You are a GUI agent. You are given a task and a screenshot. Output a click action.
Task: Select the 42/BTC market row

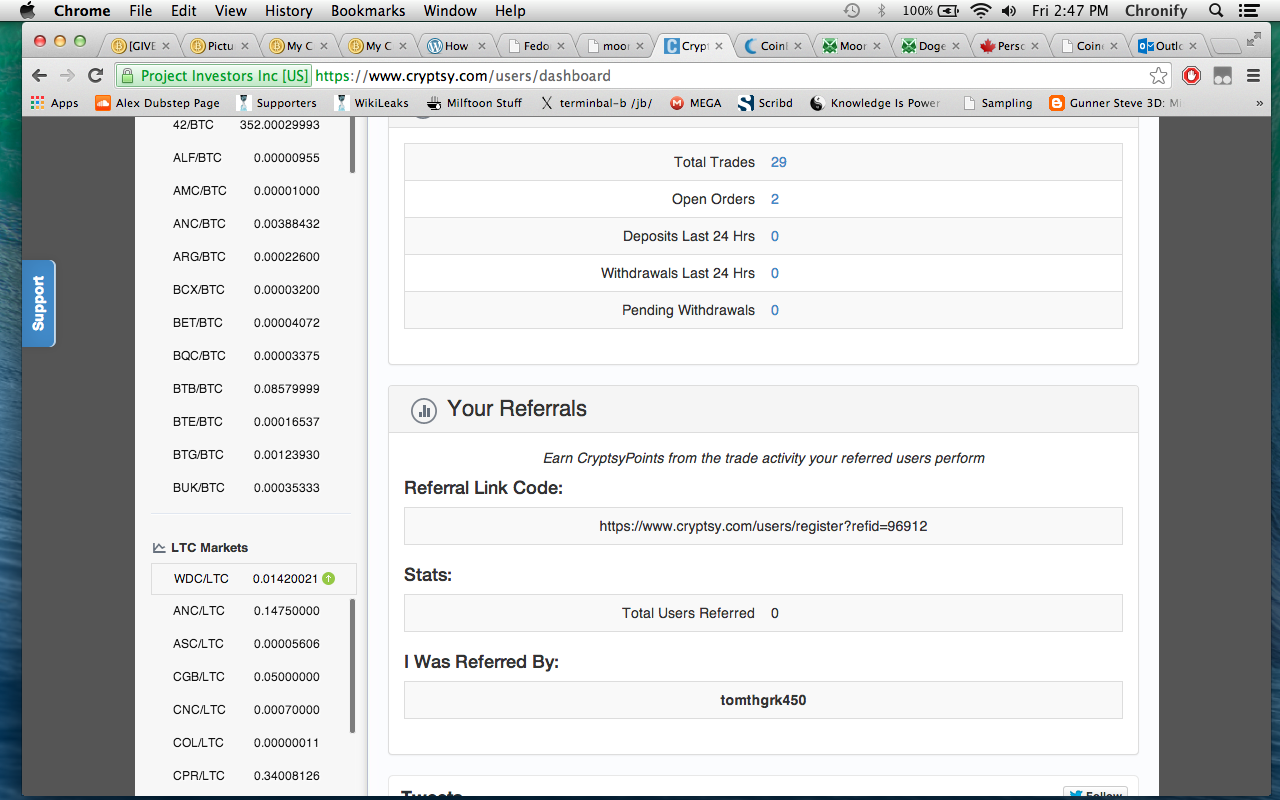(x=246, y=125)
